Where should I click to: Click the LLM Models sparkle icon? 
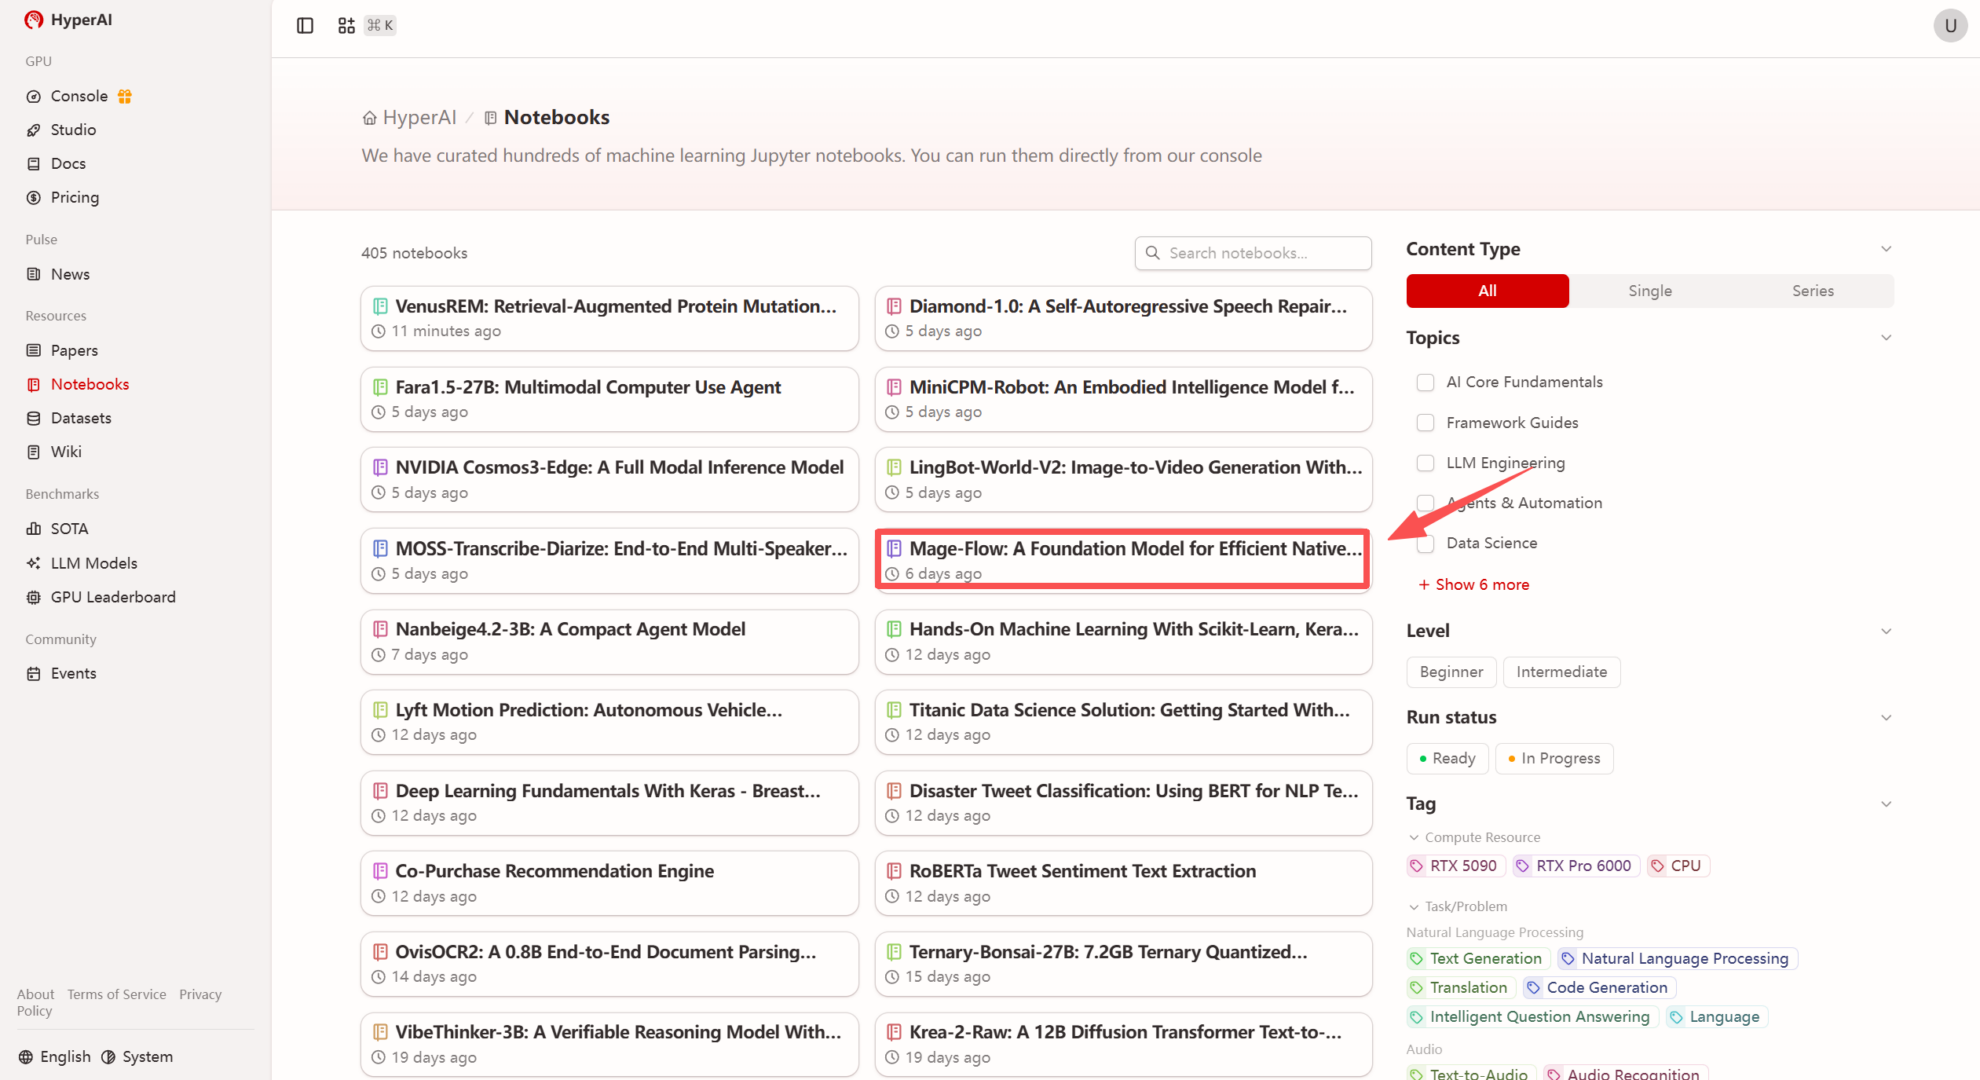point(33,563)
